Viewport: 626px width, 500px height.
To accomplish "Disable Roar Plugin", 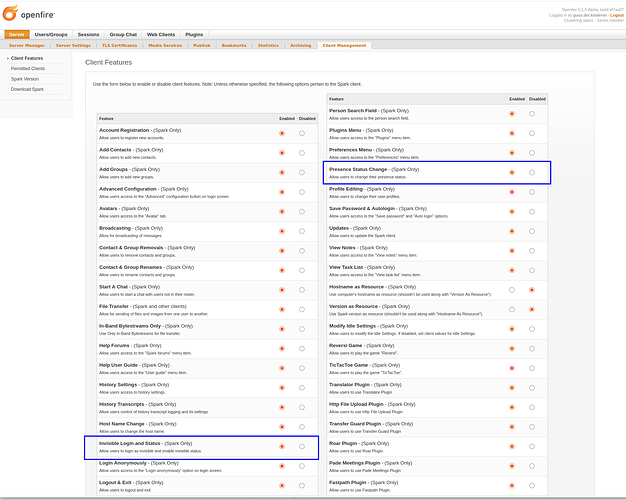I will tap(532, 446).
